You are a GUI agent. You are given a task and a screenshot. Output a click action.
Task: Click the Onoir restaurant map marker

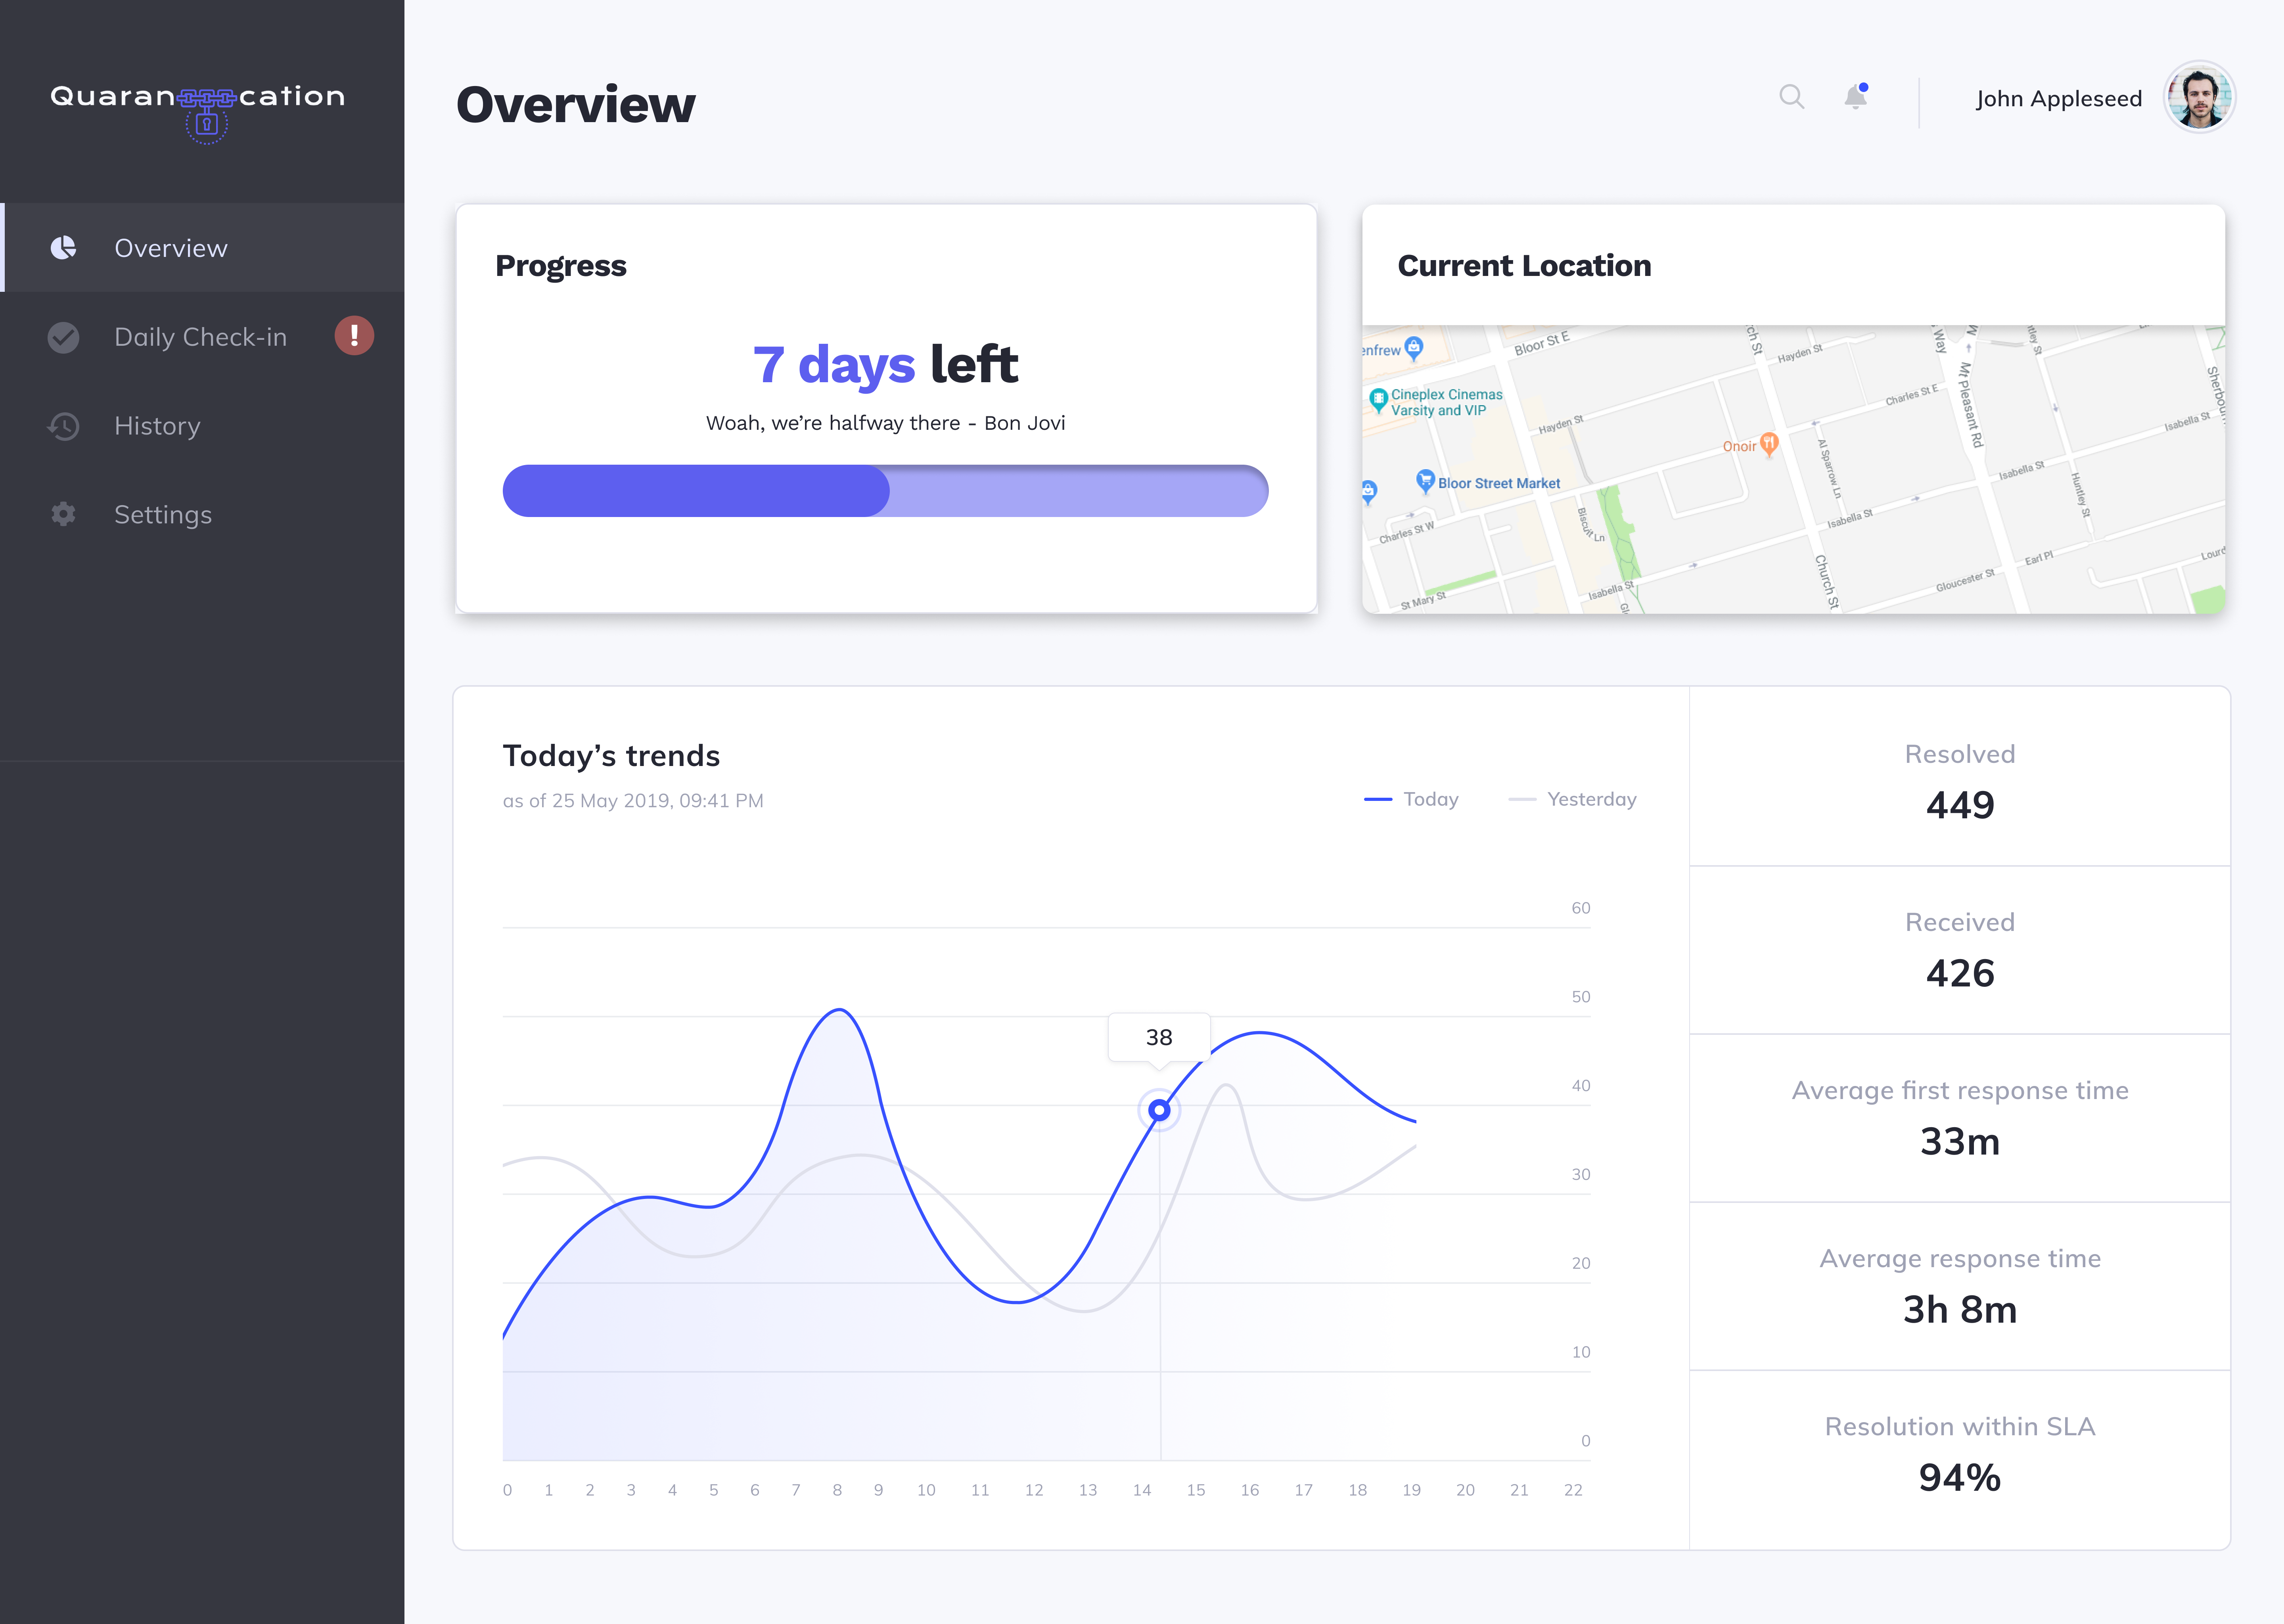(x=1768, y=443)
